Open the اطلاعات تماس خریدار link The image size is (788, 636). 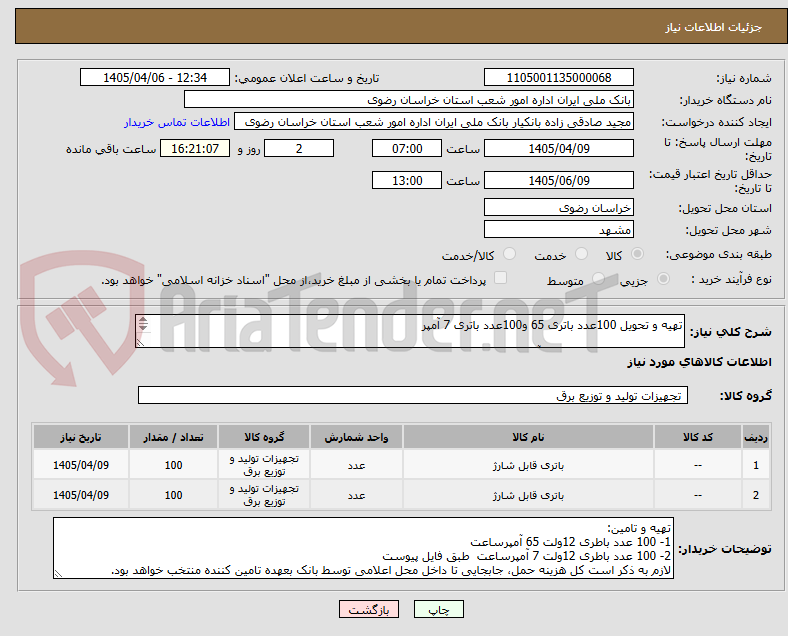point(177,122)
